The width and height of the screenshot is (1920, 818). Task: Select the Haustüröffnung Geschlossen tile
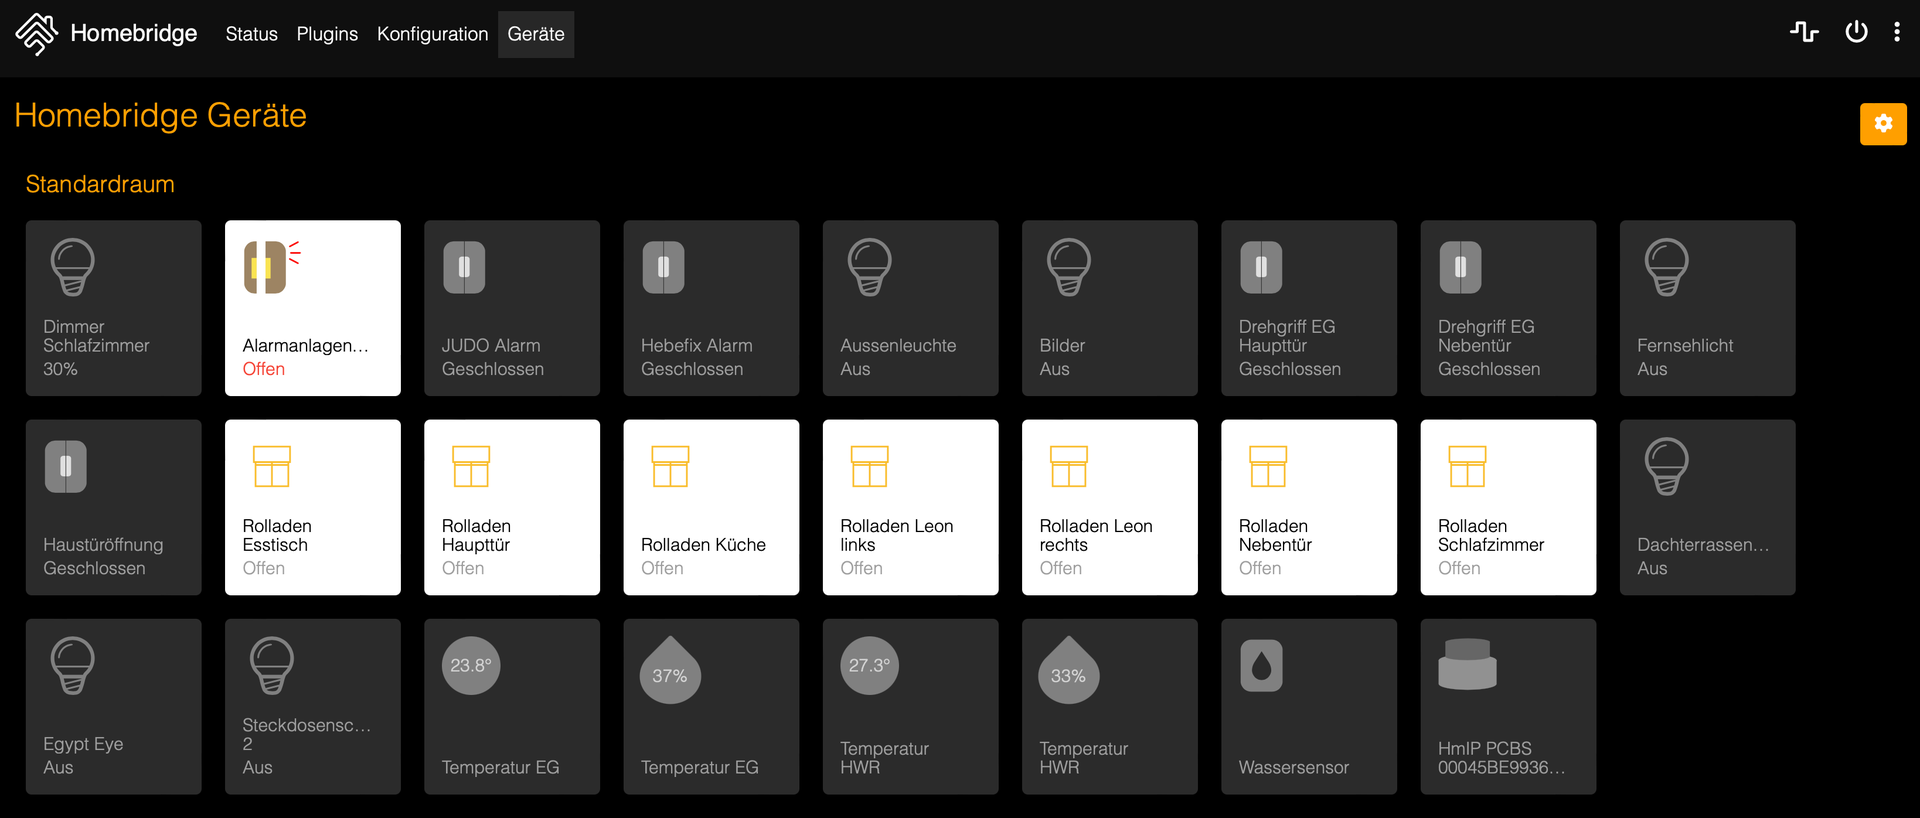coord(113,507)
